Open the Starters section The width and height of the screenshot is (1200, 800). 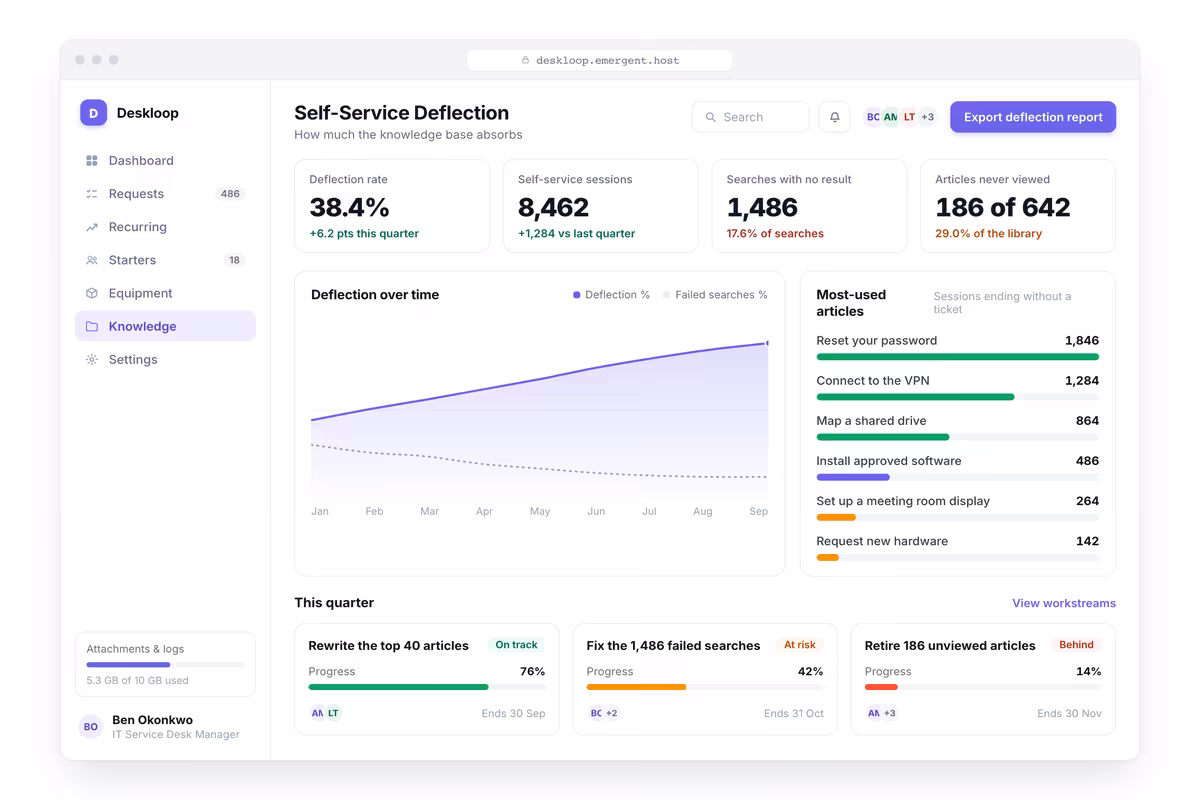pyautogui.click(x=165, y=260)
